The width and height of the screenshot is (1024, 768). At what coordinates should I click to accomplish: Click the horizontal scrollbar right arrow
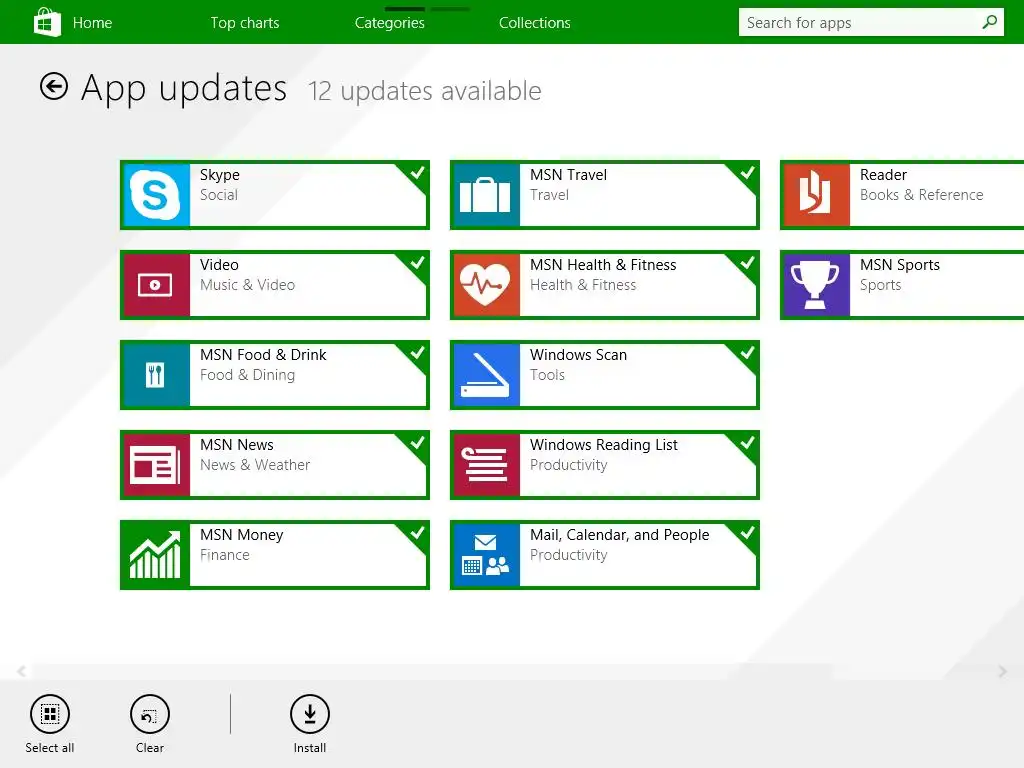point(1002,671)
